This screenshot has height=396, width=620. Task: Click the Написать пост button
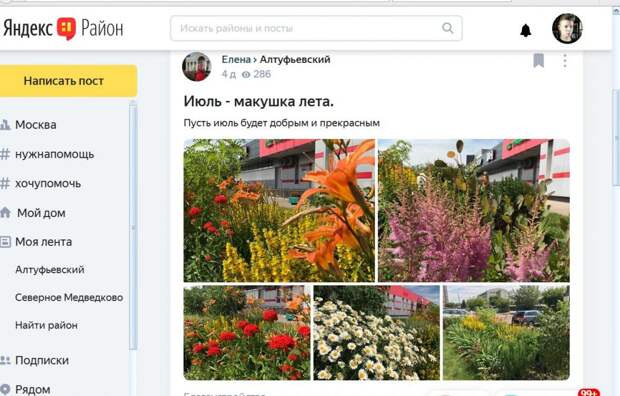point(68,81)
